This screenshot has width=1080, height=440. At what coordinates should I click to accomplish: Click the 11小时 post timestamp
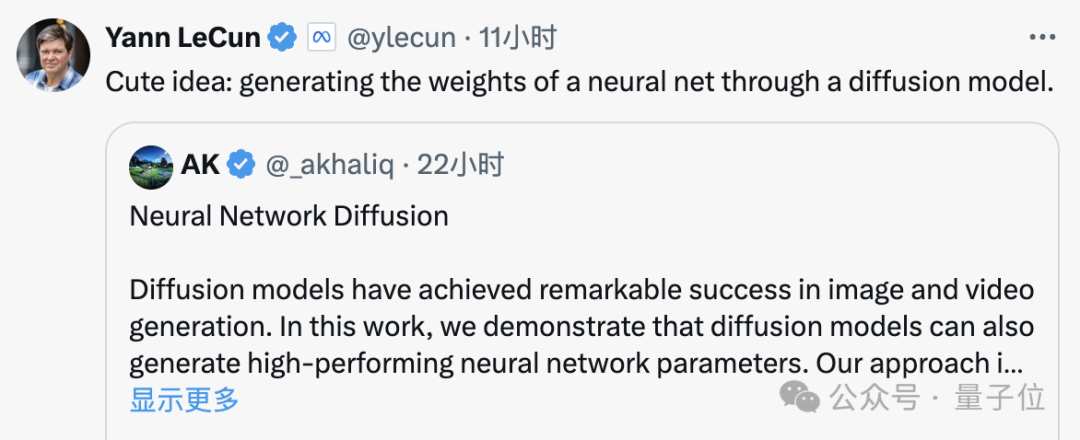(517, 38)
